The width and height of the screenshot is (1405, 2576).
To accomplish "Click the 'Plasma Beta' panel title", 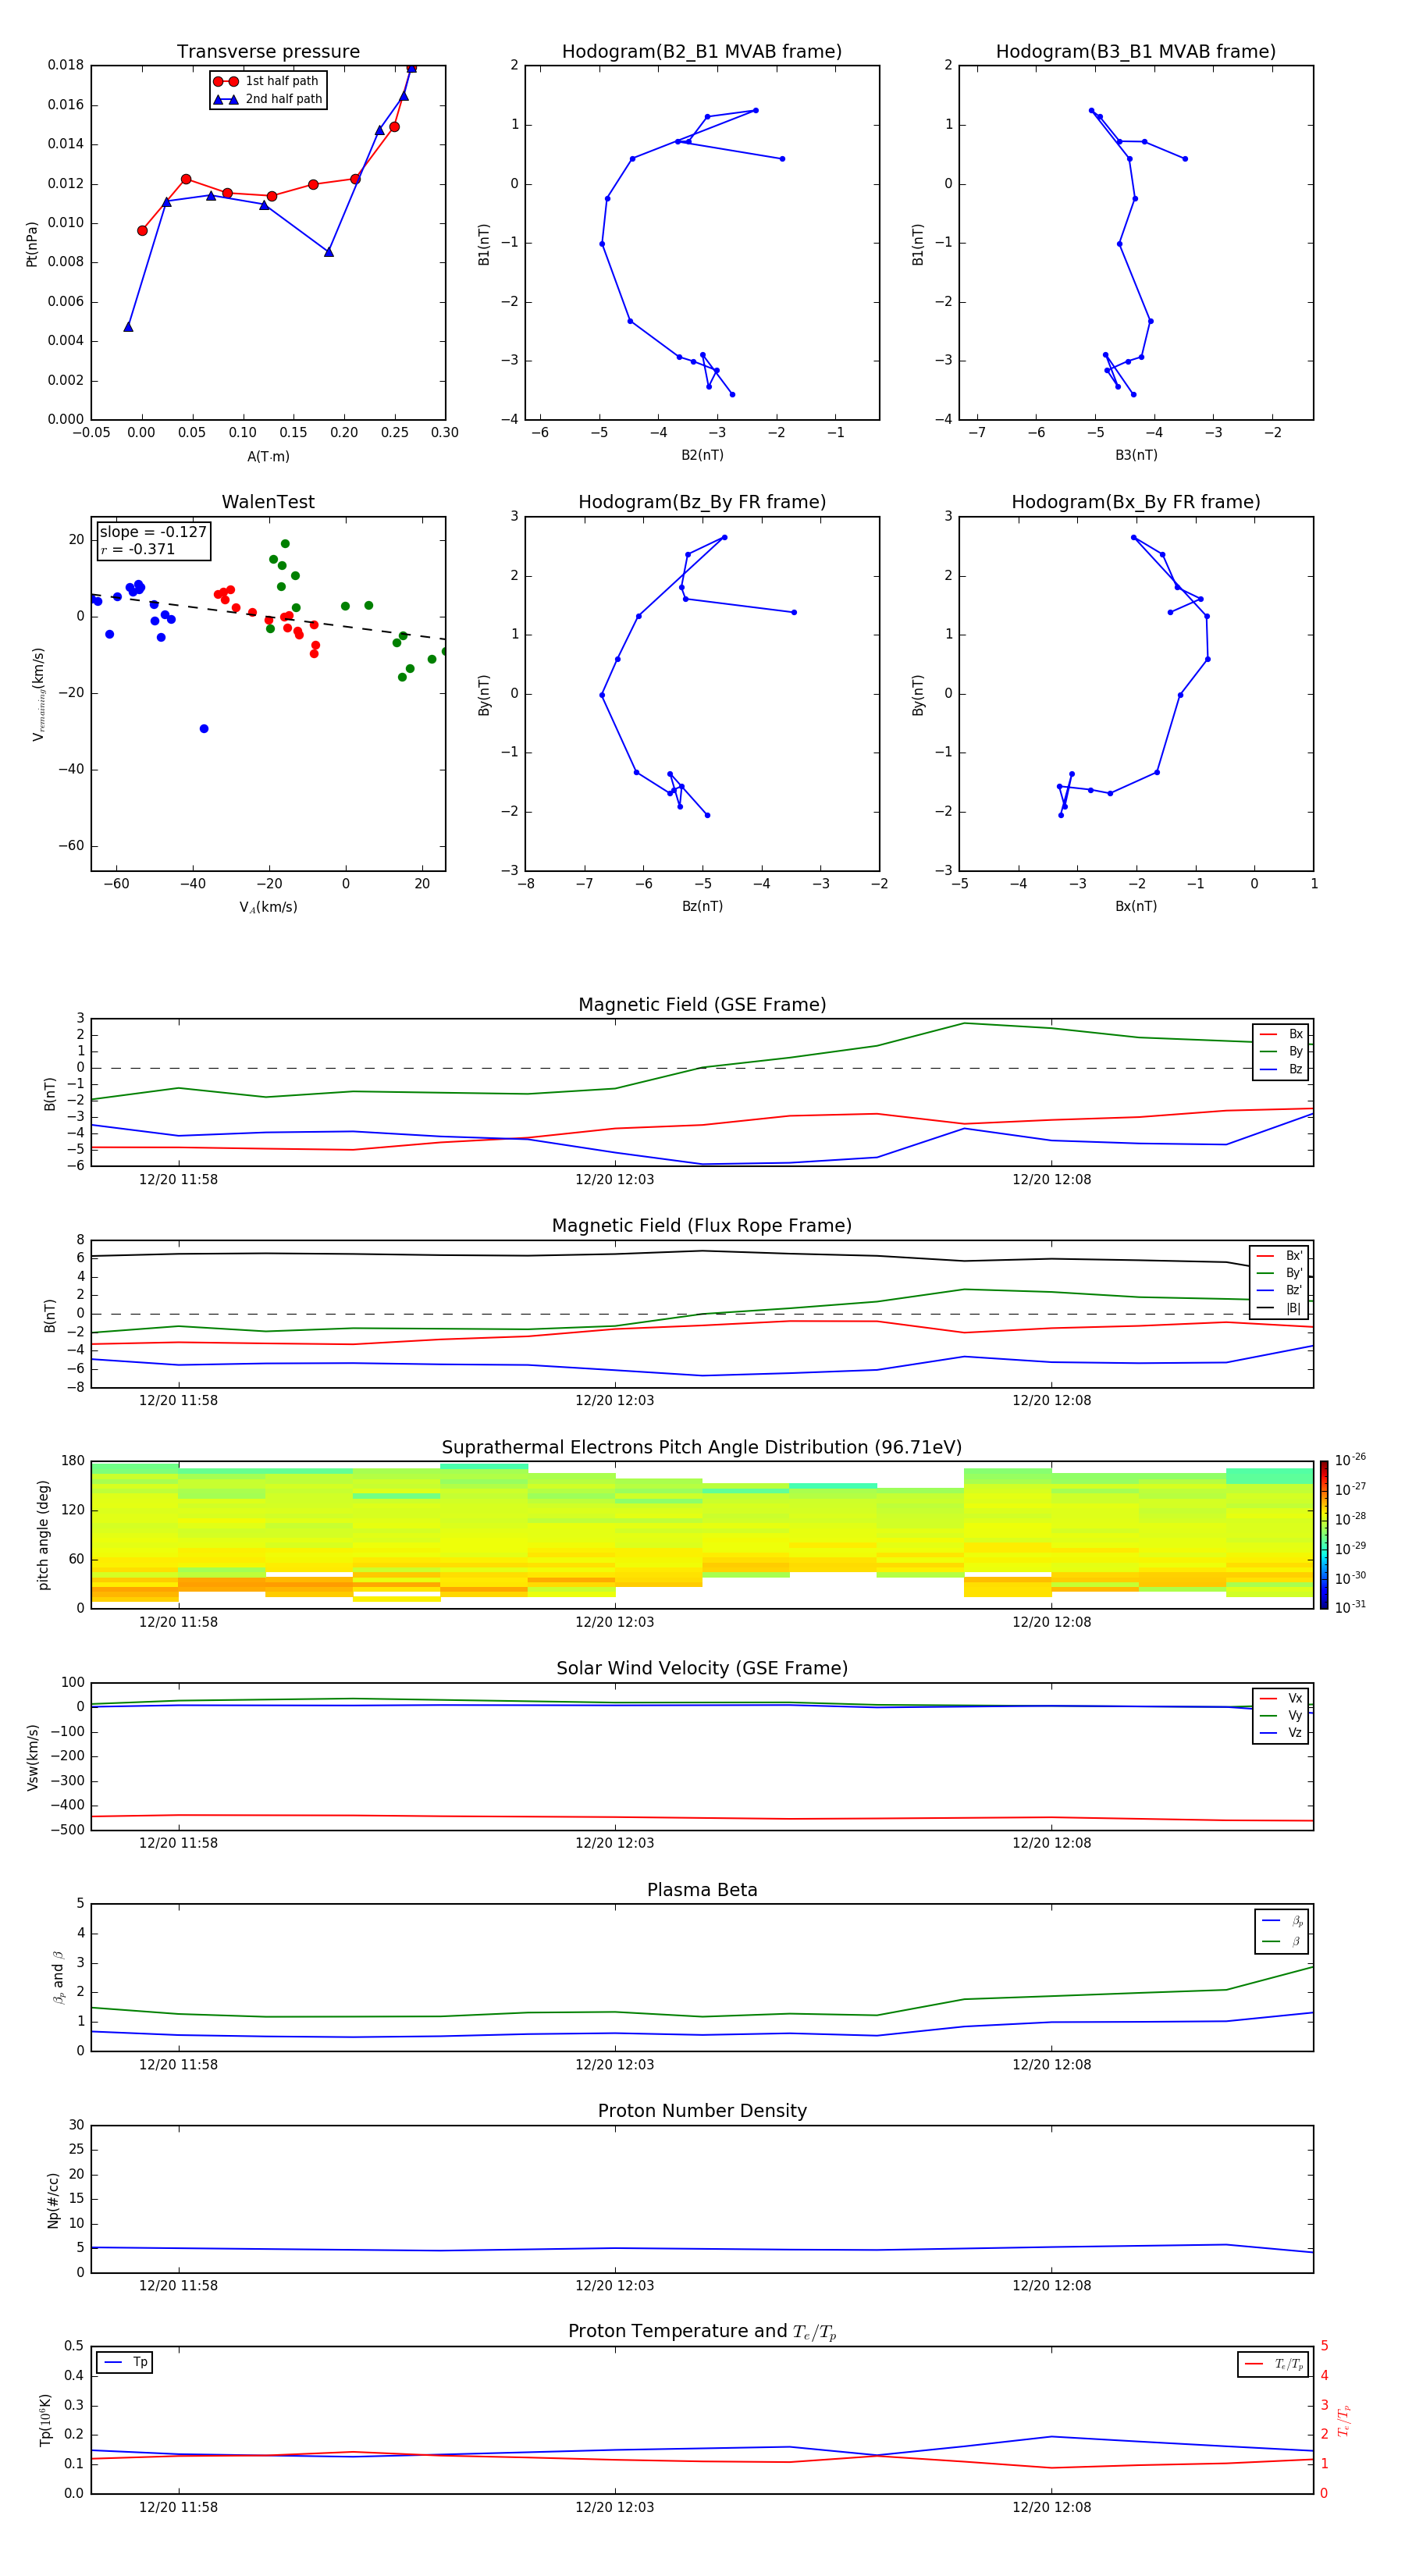I will 702,1890.
